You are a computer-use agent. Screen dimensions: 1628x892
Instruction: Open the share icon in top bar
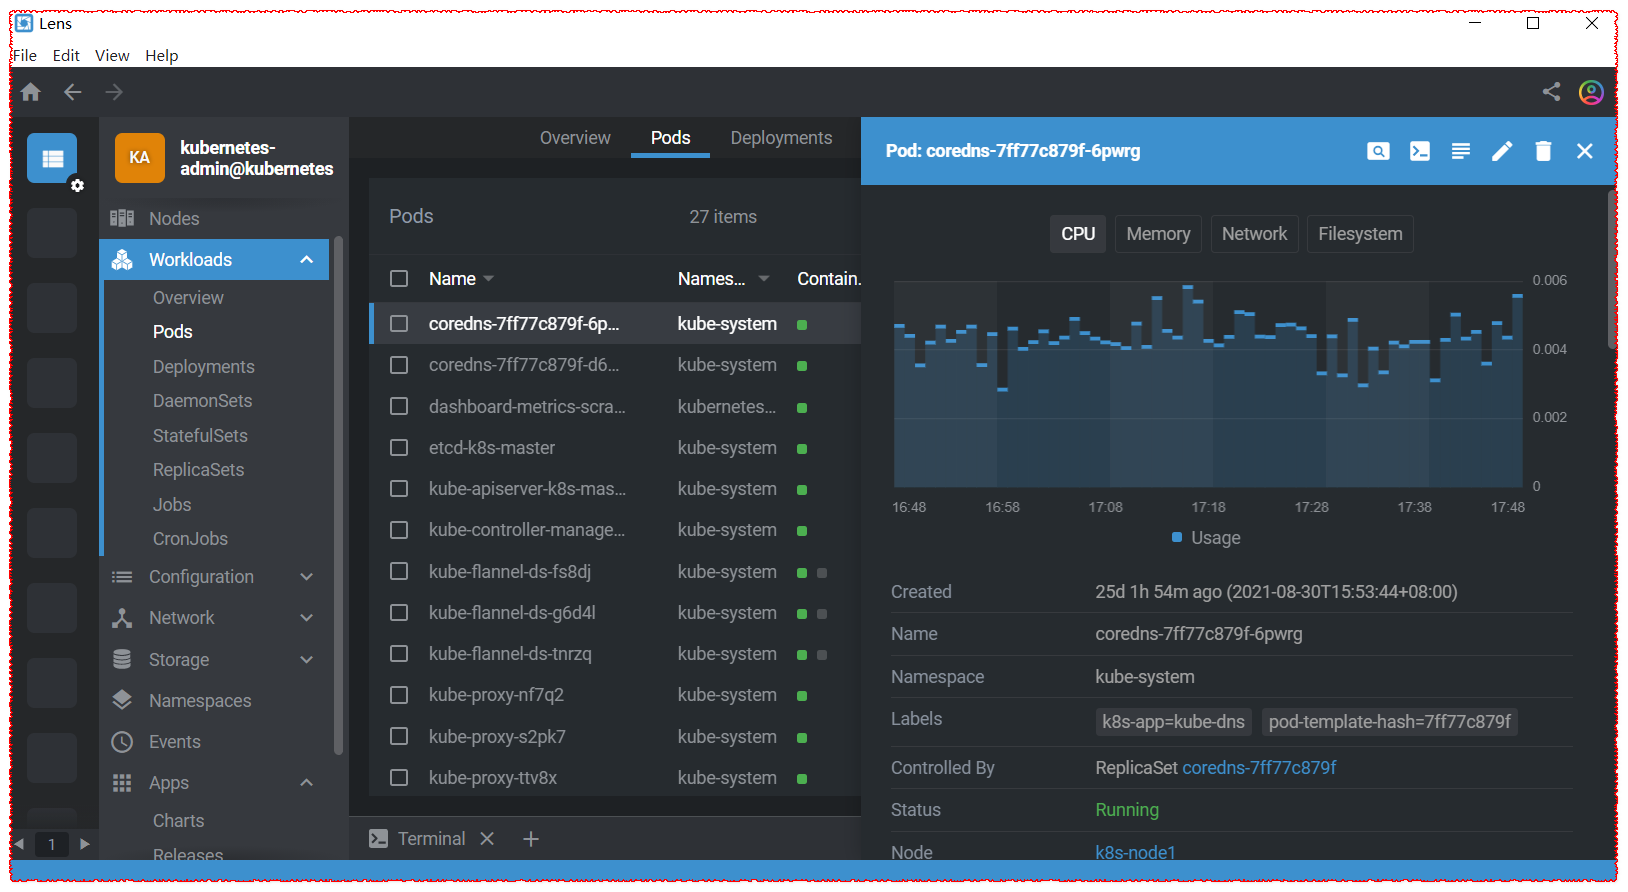[x=1551, y=92]
